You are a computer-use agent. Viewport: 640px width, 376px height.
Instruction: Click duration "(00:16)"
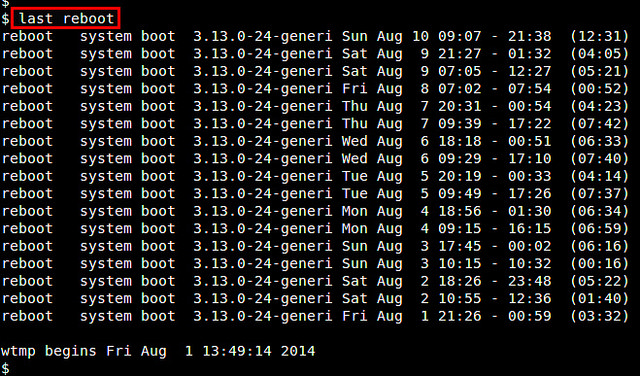599,264
